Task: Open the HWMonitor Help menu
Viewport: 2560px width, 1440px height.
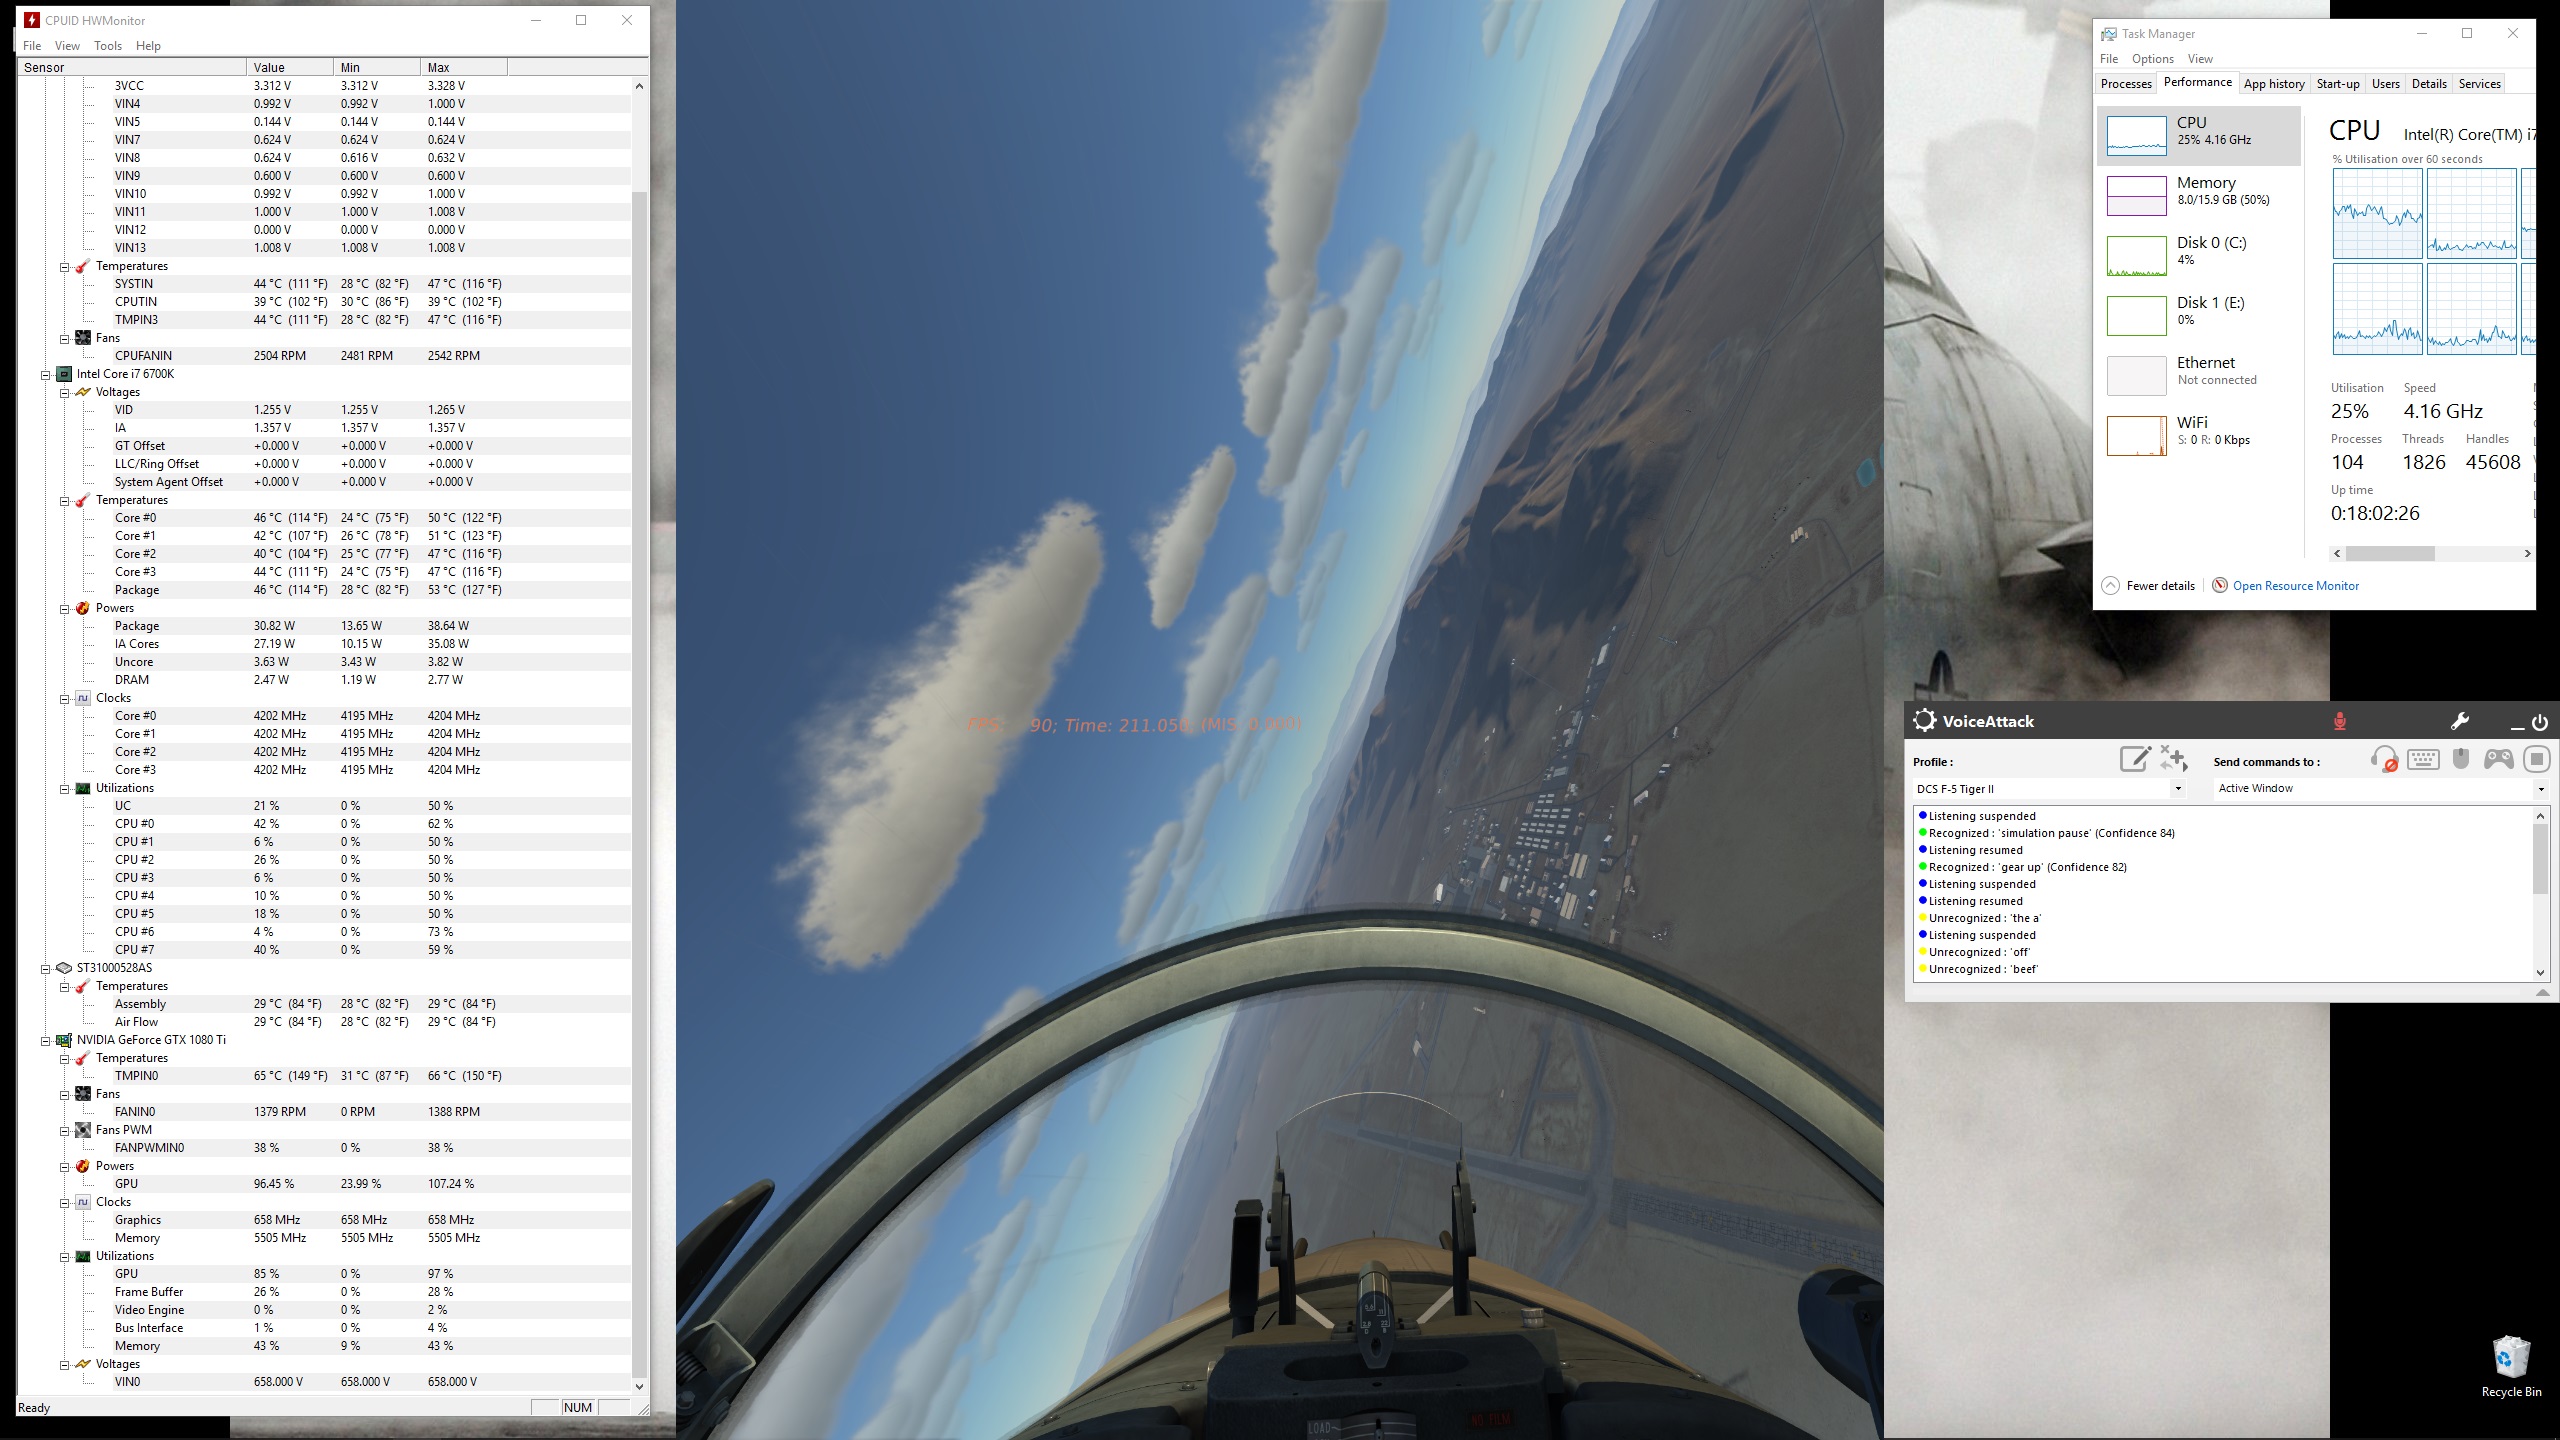Action: coord(148,46)
